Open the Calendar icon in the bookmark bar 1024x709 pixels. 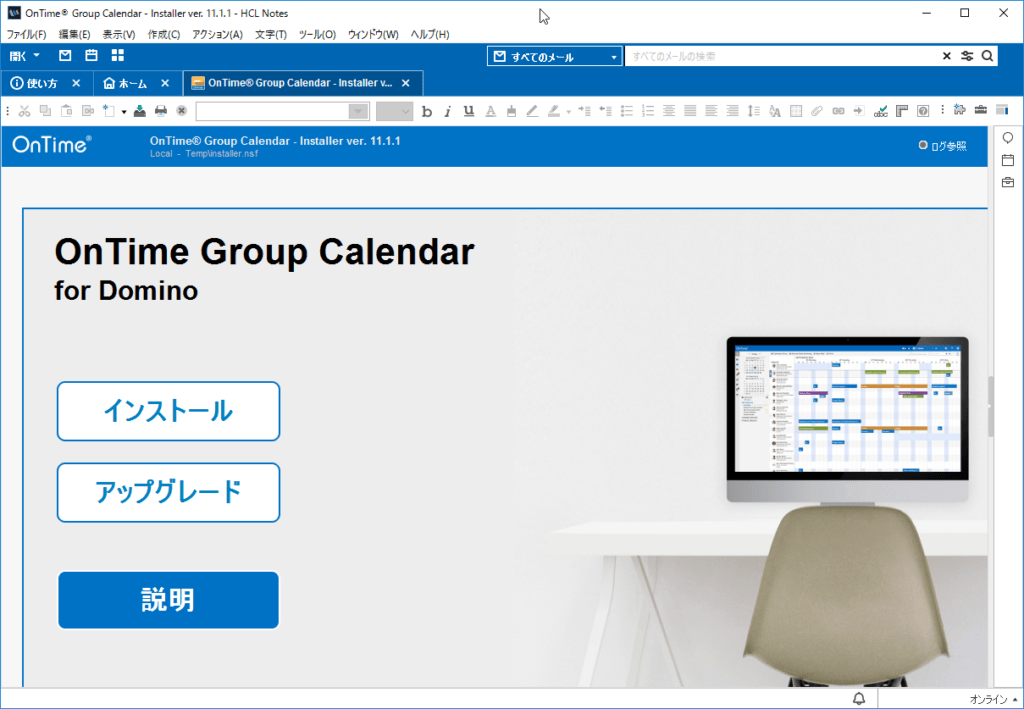91,56
